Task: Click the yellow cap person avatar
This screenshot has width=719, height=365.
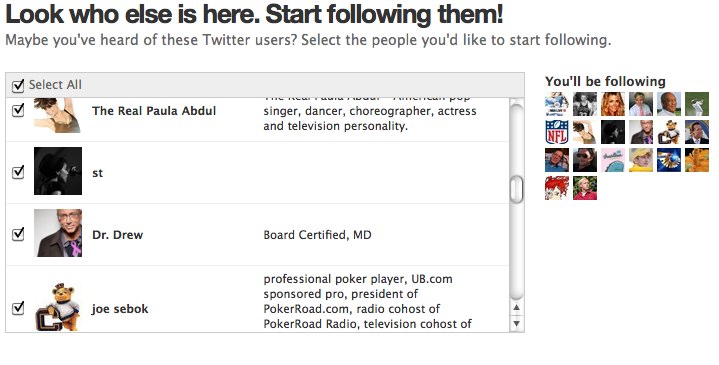Action: 641,160
